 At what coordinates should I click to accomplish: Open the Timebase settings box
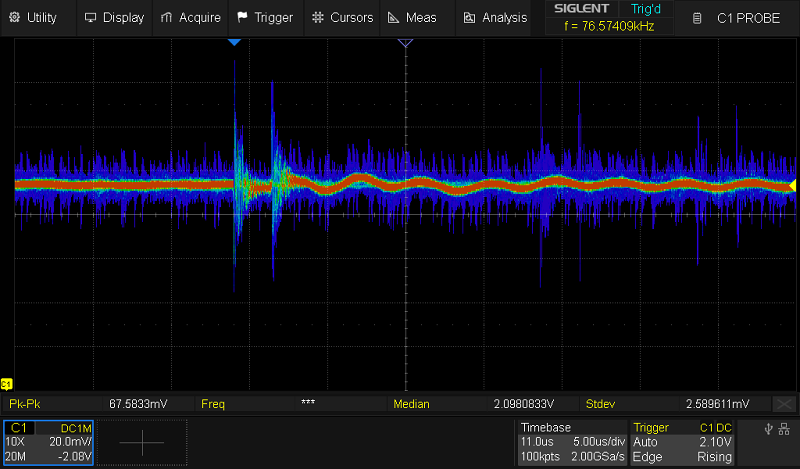tap(571, 441)
